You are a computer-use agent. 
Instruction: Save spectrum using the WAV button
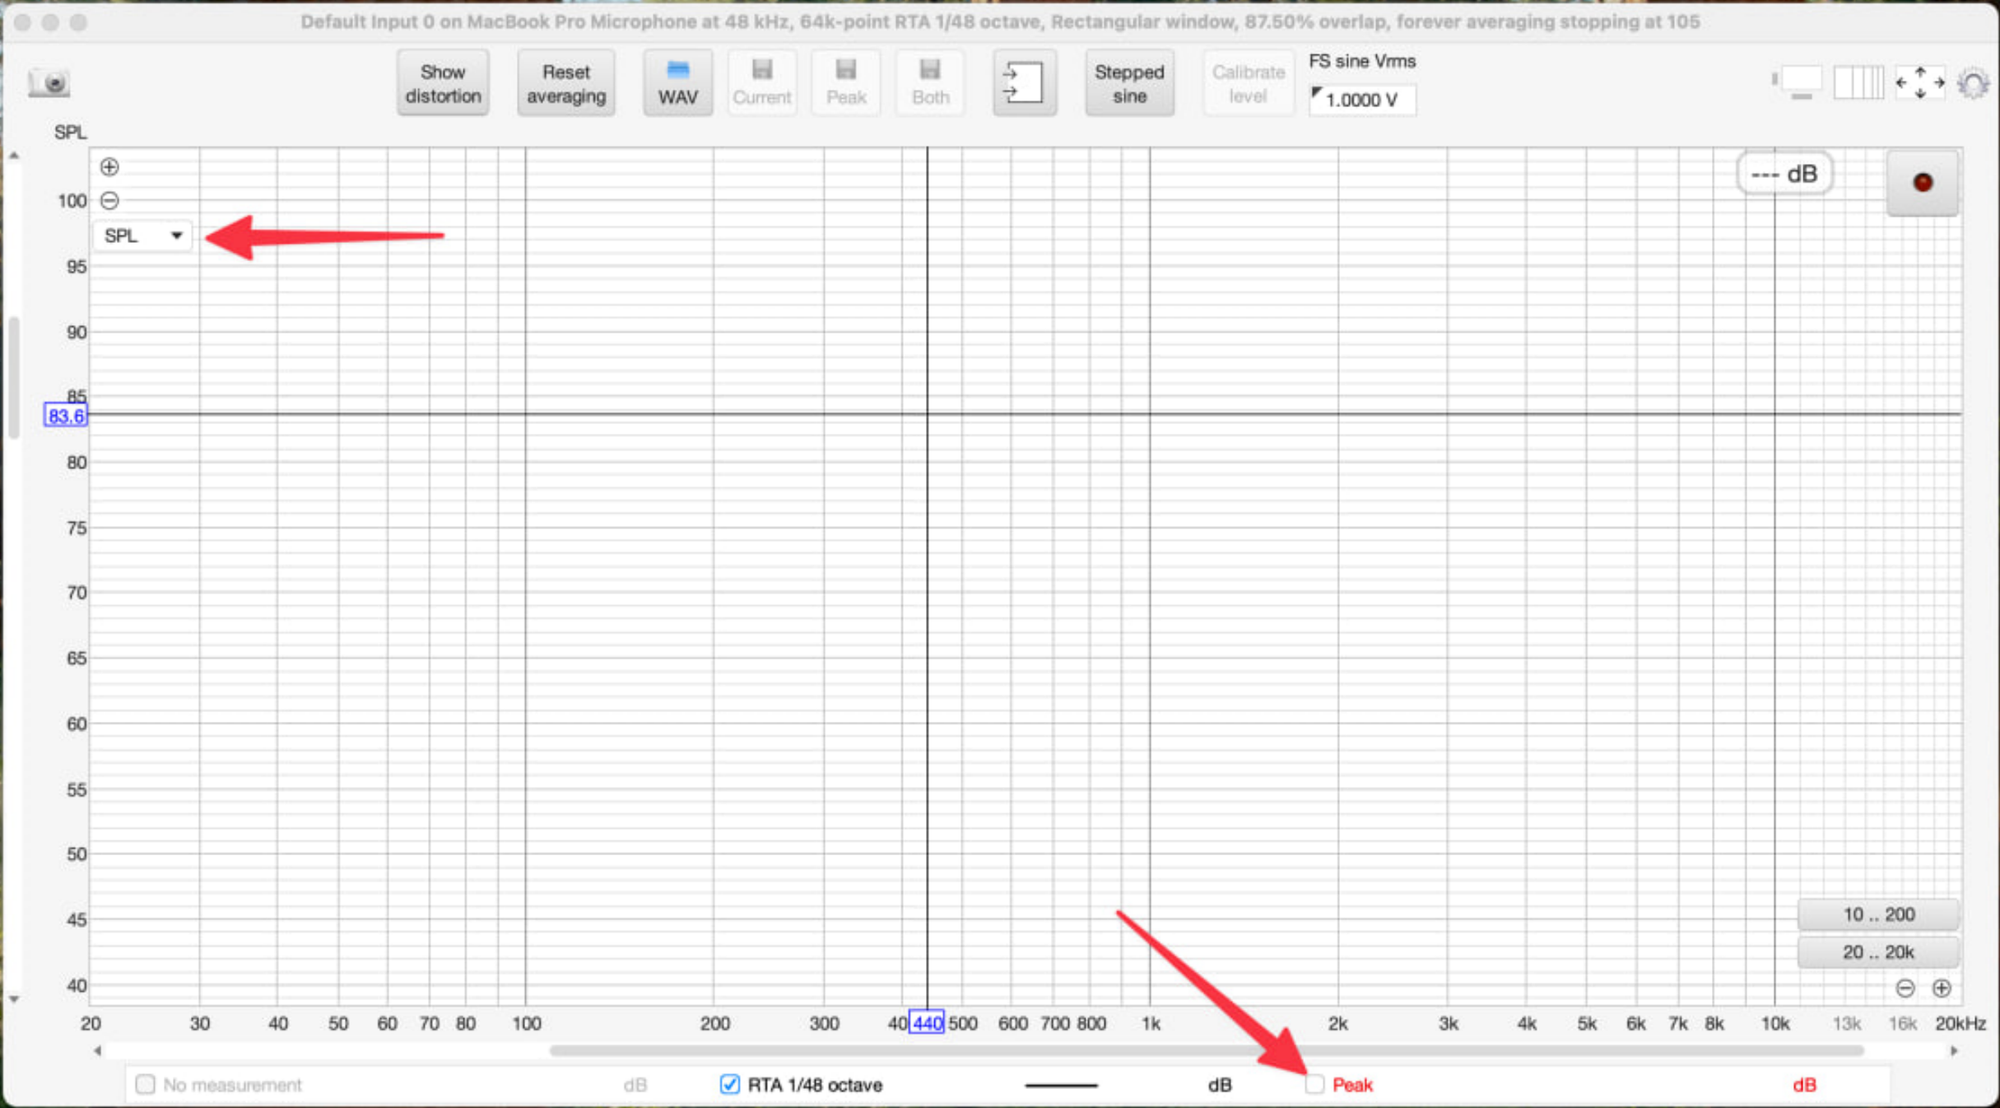click(677, 83)
